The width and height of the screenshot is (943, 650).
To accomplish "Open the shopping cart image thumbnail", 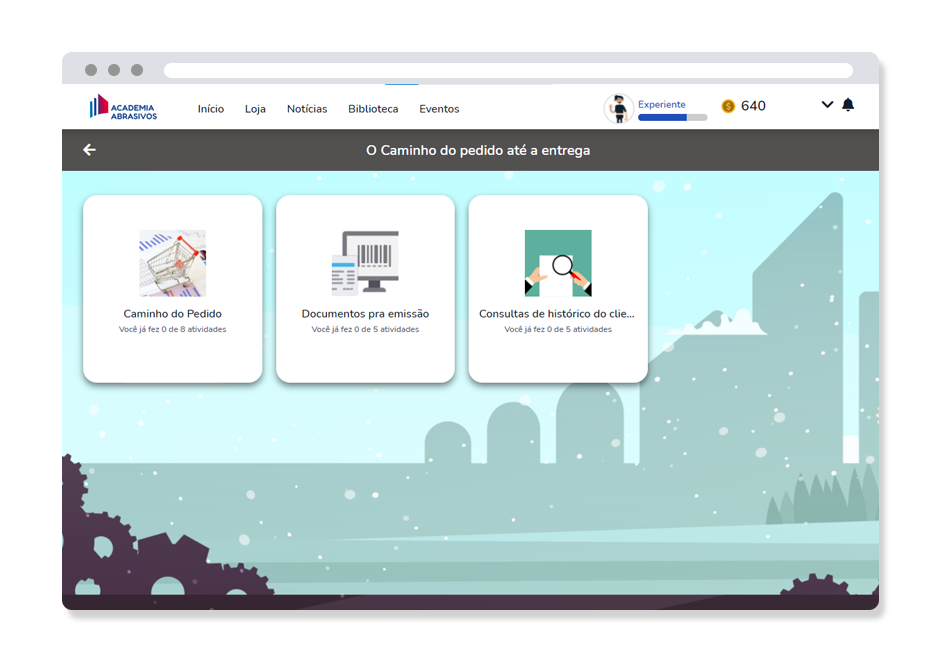I will click(x=173, y=263).
